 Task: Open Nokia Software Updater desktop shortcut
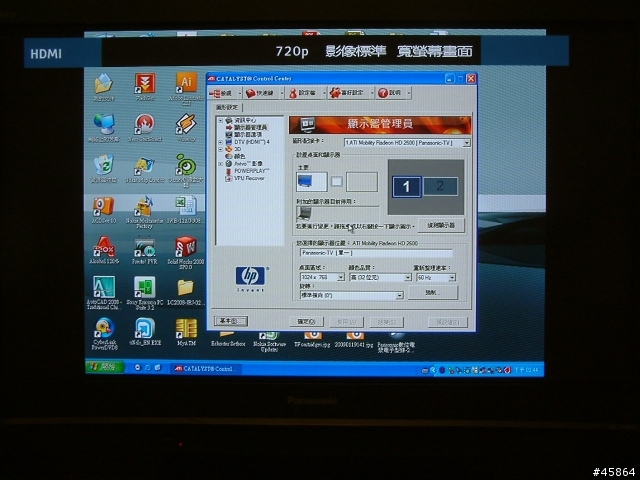(x=269, y=341)
